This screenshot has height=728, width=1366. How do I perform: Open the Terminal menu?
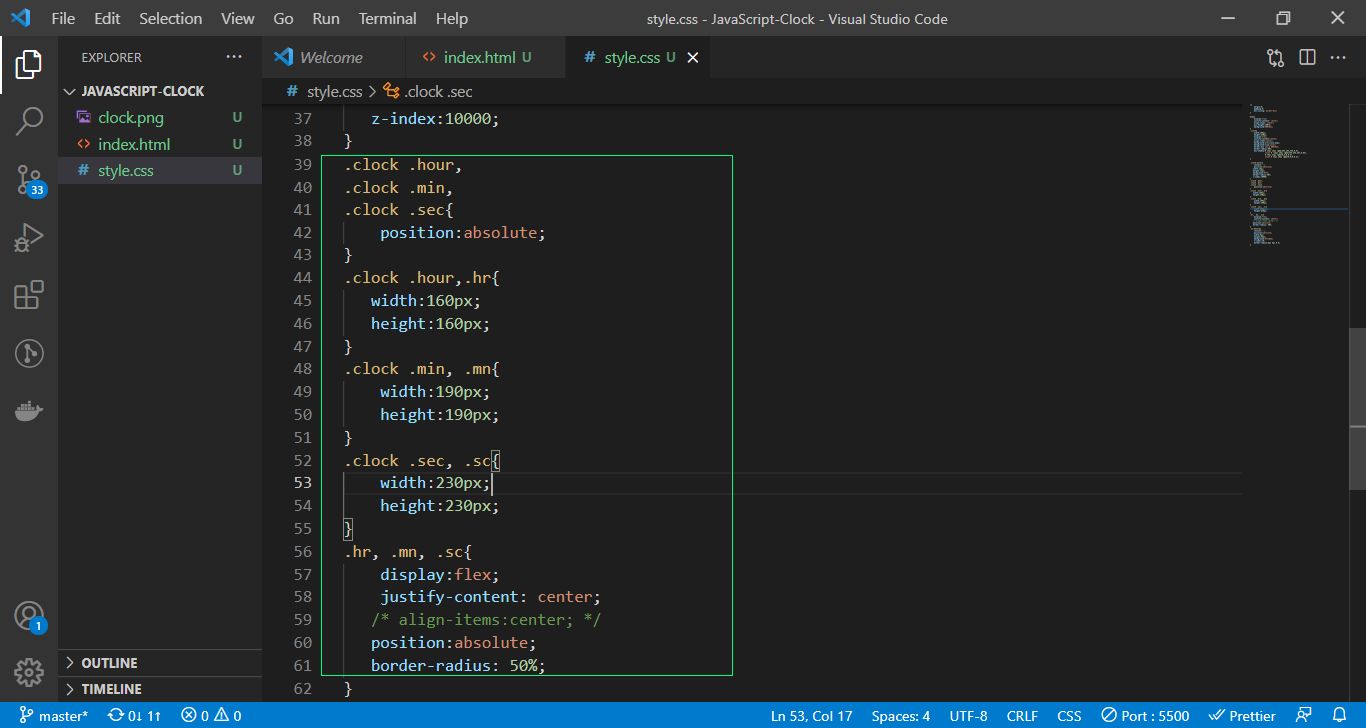click(387, 18)
